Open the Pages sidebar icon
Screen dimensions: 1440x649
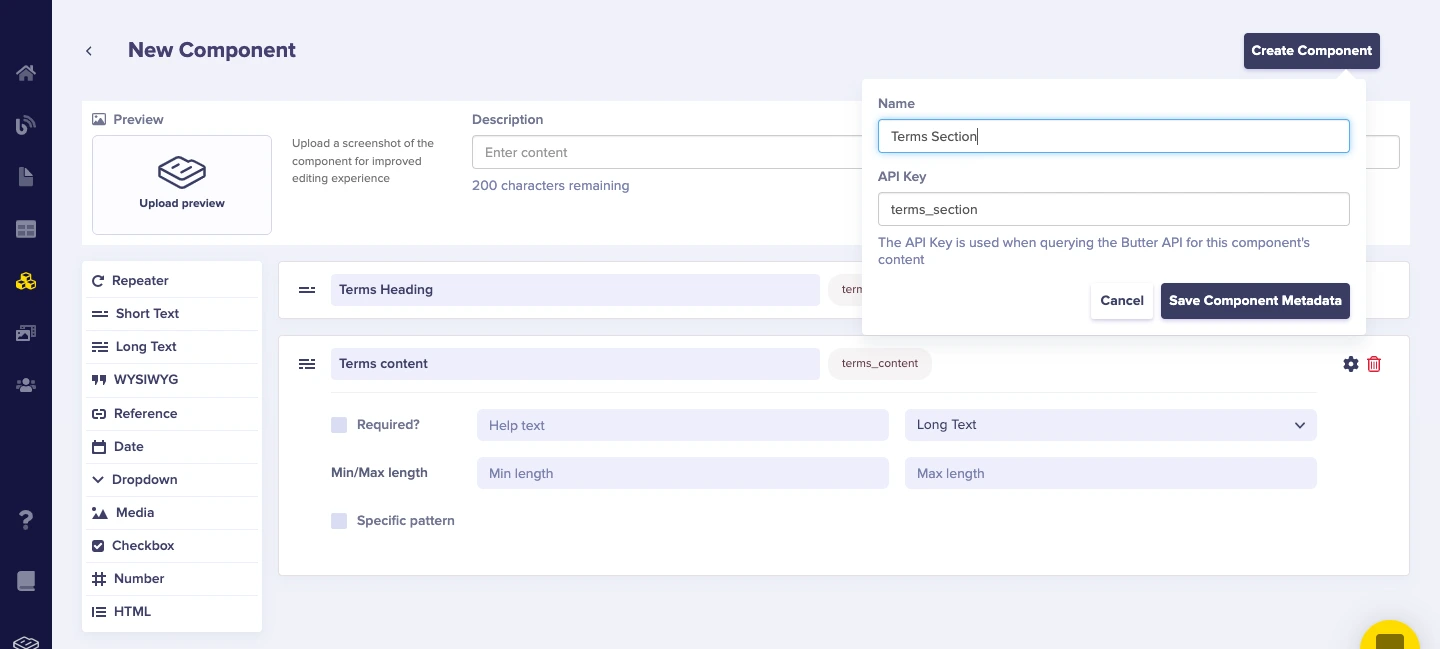click(26, 177)
